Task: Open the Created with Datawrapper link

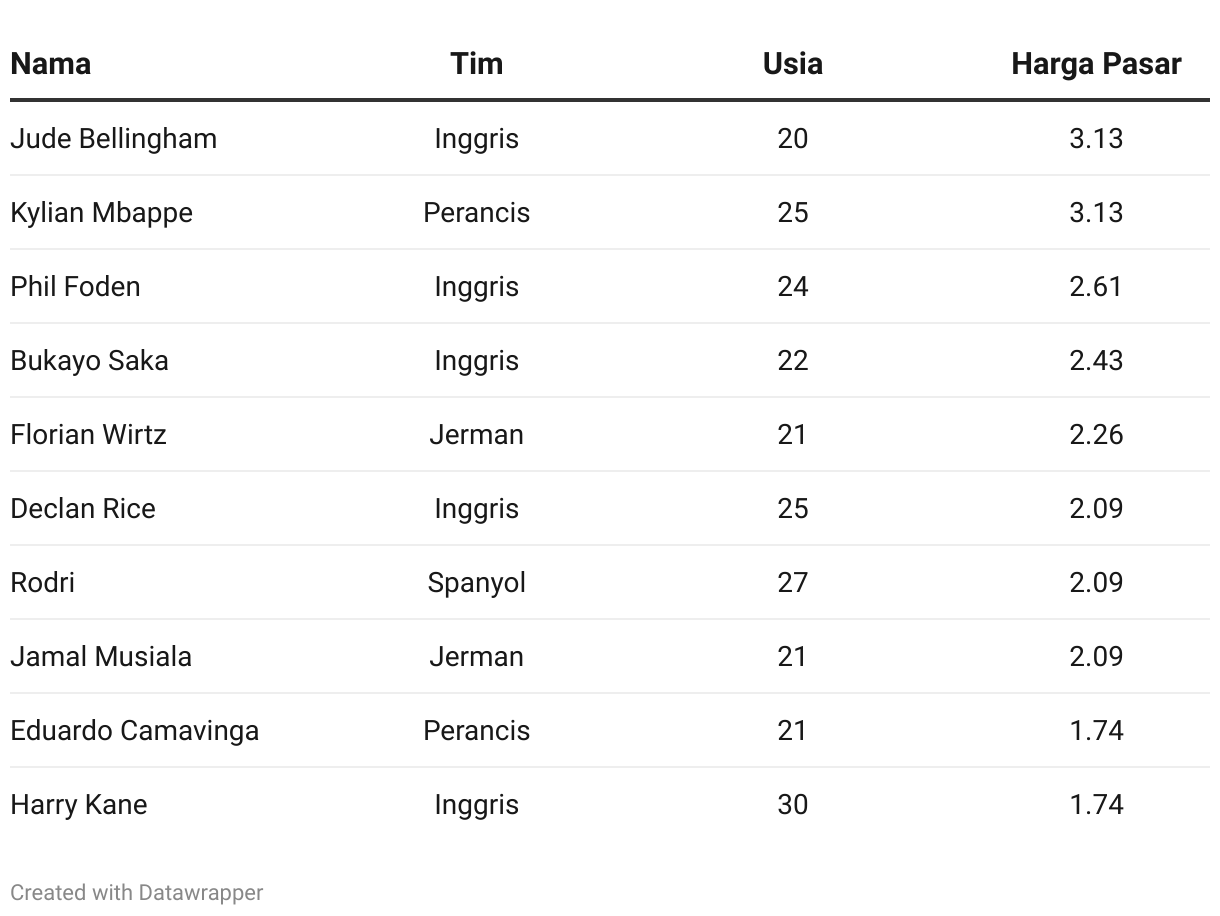Action: [137, 892]
